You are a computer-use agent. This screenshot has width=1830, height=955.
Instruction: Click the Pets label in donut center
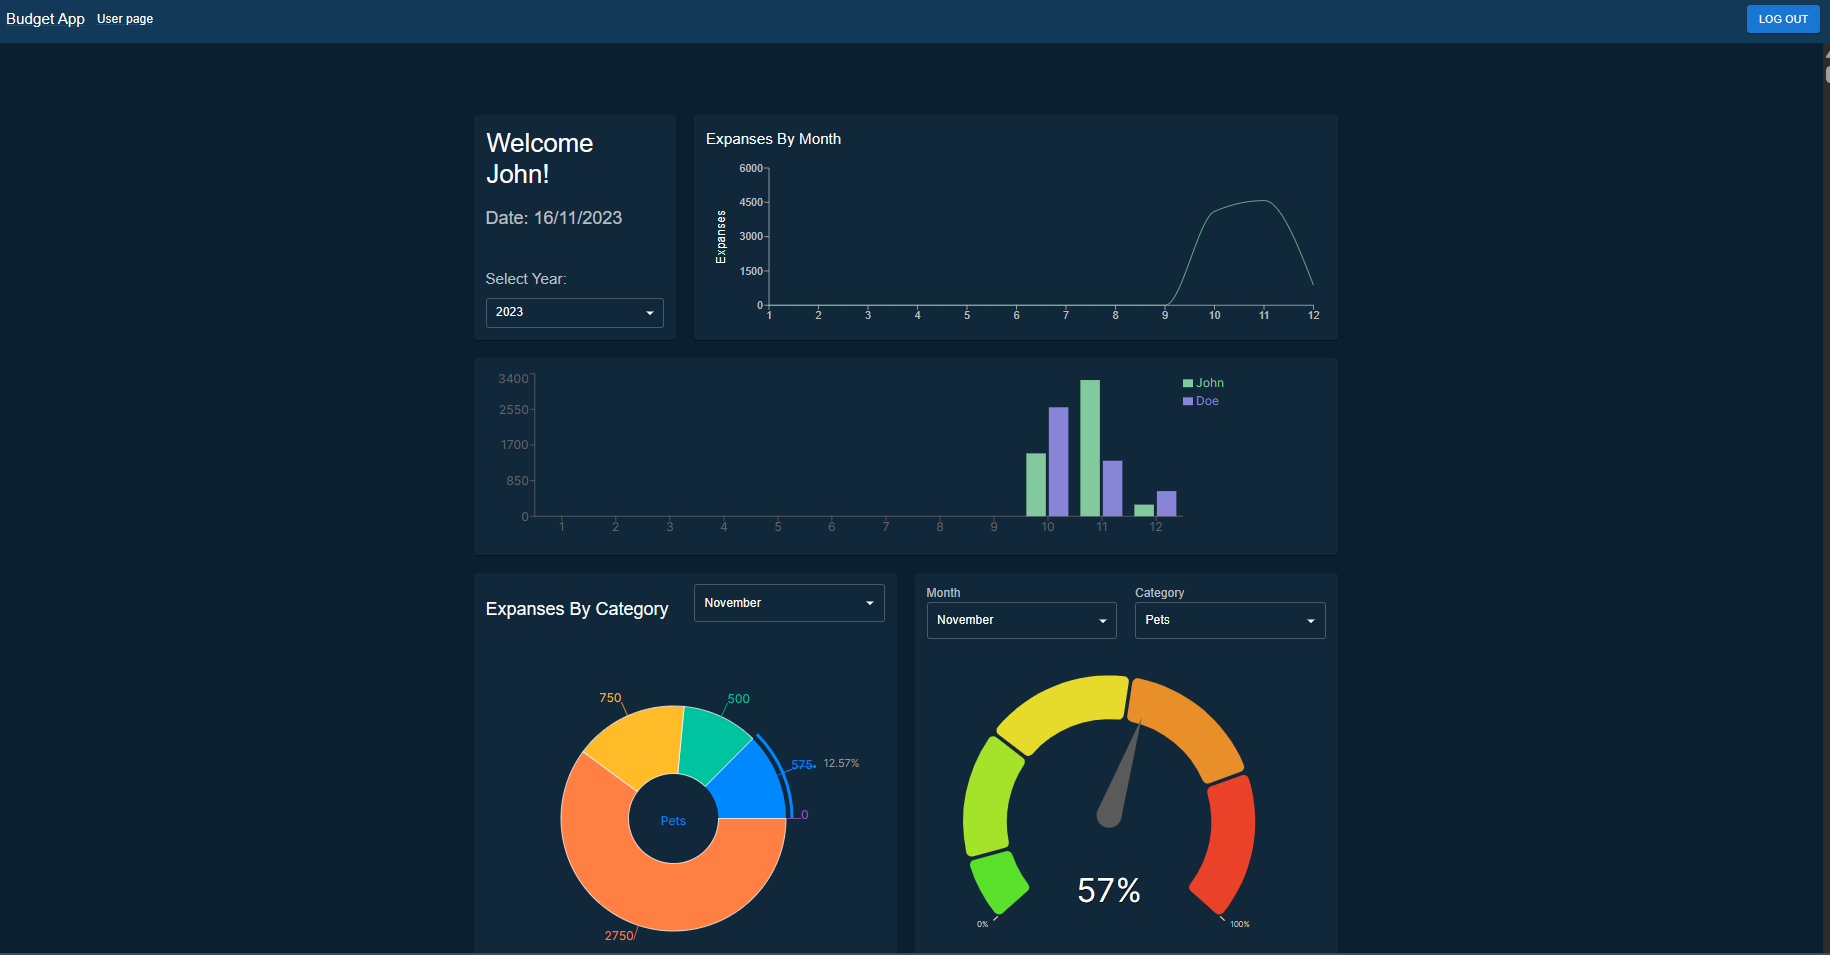[x=673, y=821]
